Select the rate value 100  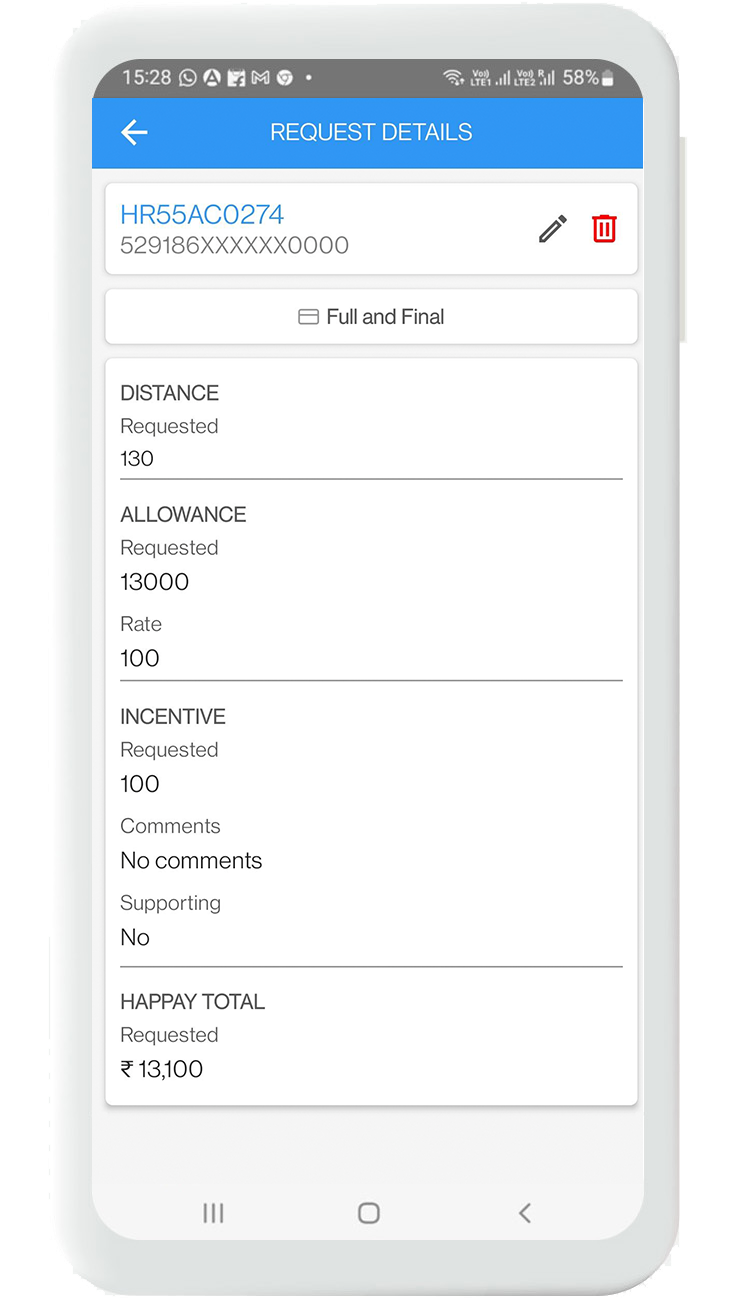tap(140, 658)
